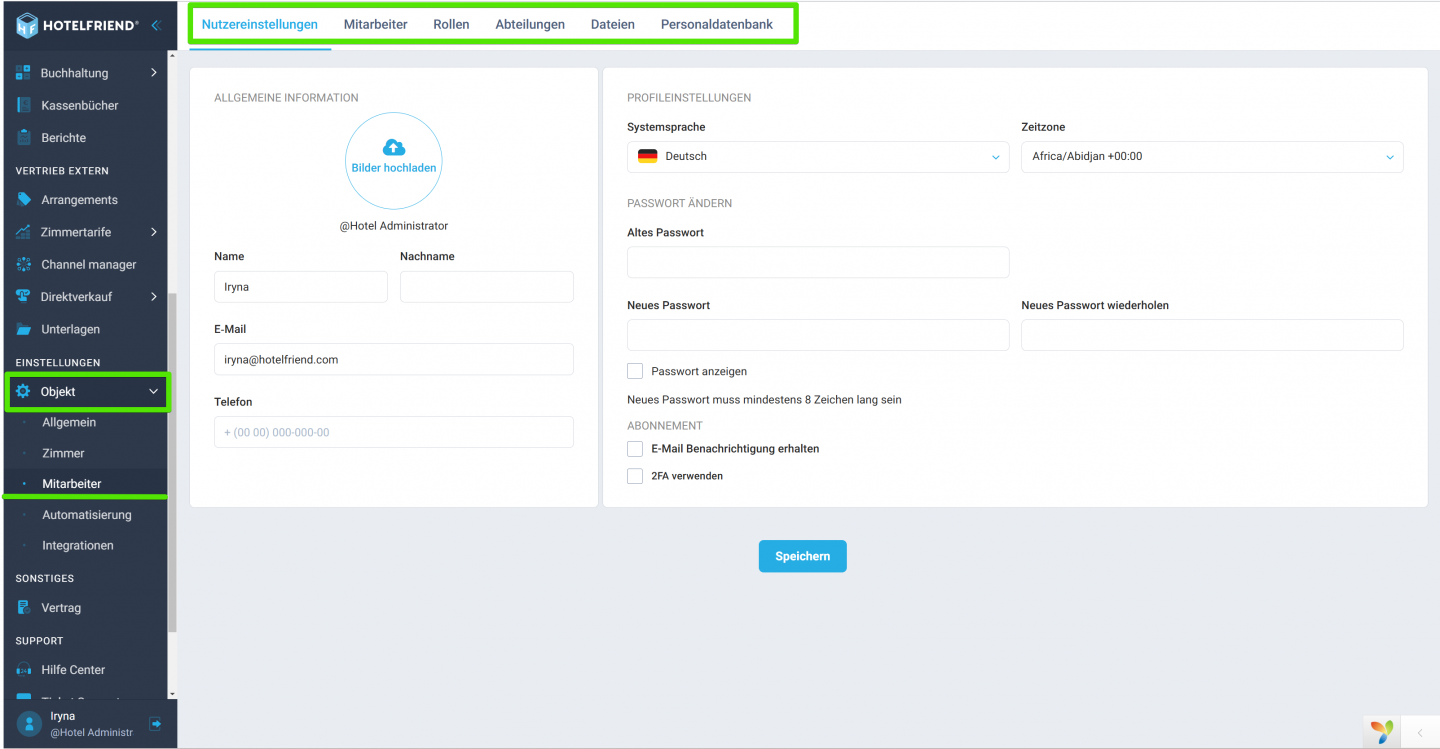Click the Hilfe Center icon
Image resolution: width=1440 pixels, height=749 pixels.
click(x=23, y=670)
